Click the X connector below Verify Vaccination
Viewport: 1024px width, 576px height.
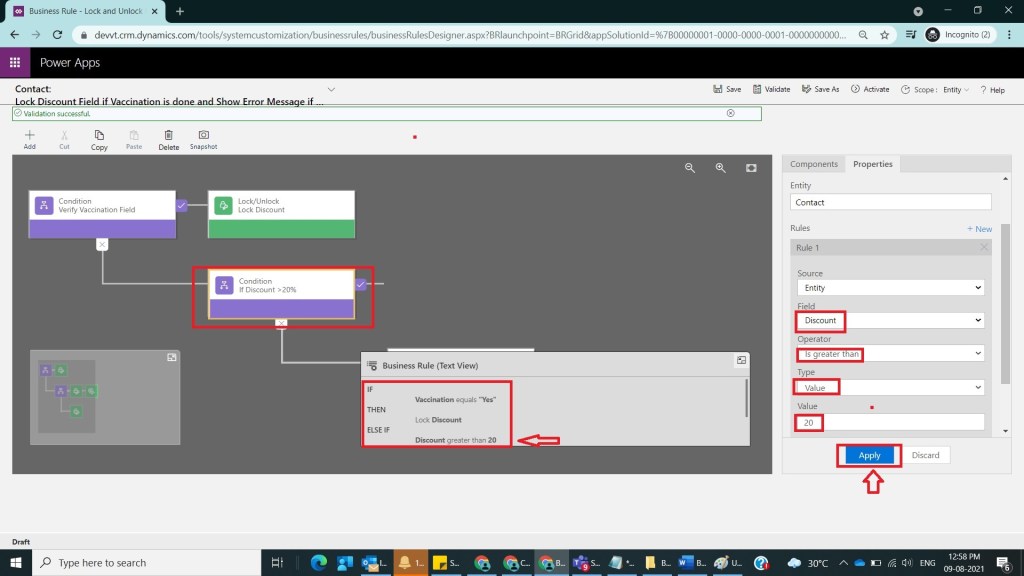pos(102,244)
